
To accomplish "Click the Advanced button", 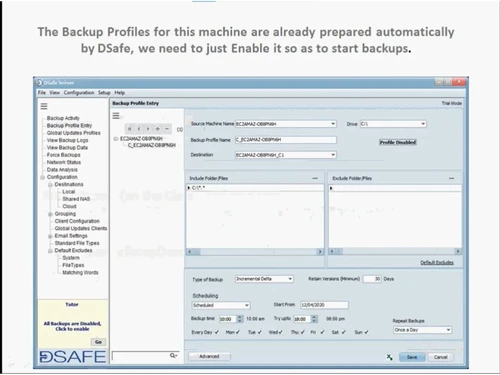I will (209, 356).
